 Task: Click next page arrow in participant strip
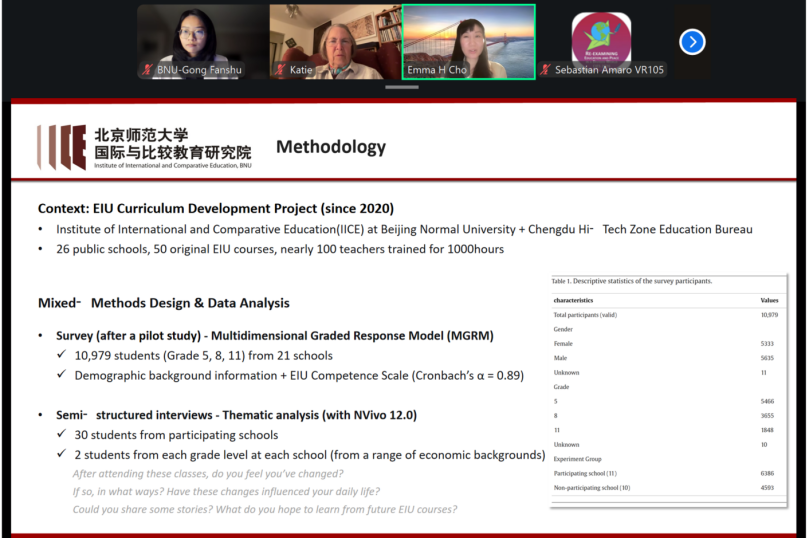click(x=692, y=42)
